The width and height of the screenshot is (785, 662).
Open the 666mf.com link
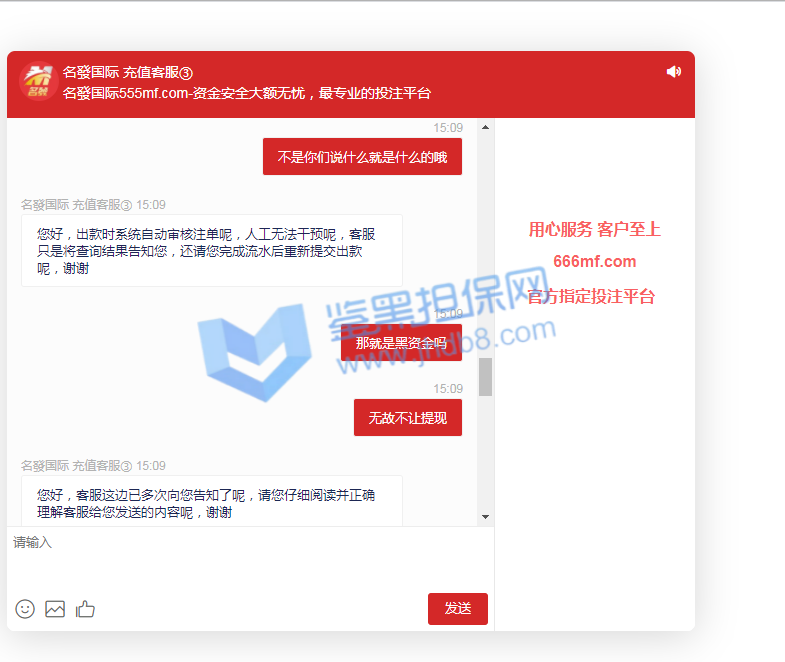pos(594,261)
